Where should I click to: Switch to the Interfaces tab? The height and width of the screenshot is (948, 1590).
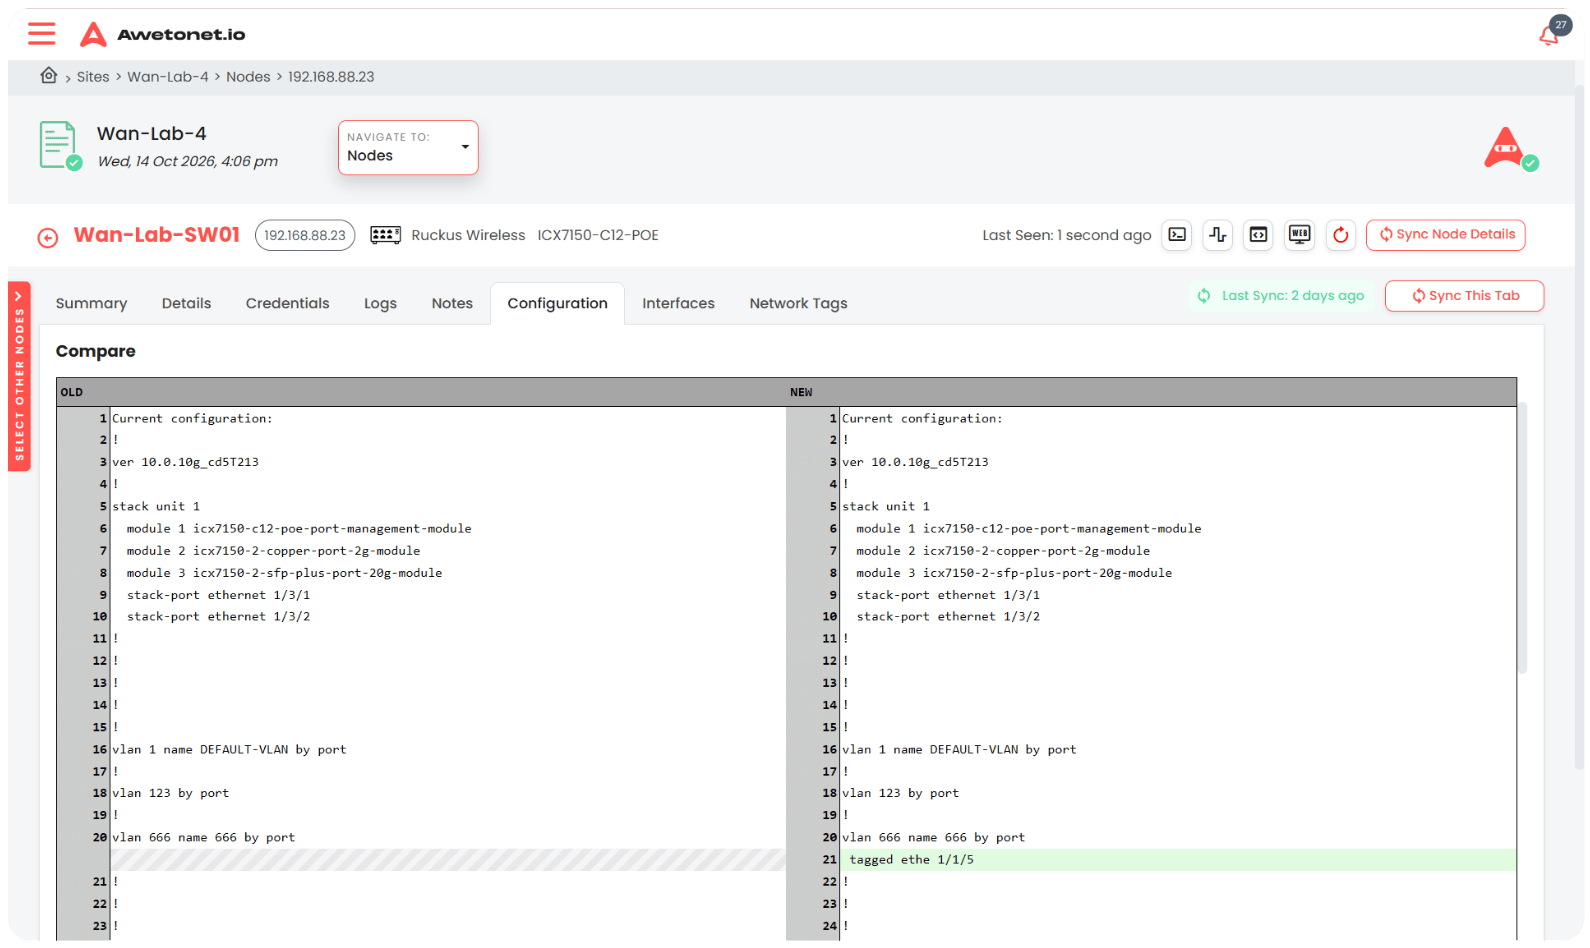tap(678, 304)
